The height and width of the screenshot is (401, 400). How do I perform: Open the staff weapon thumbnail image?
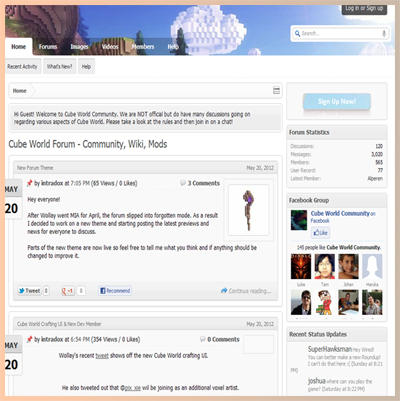248,210
